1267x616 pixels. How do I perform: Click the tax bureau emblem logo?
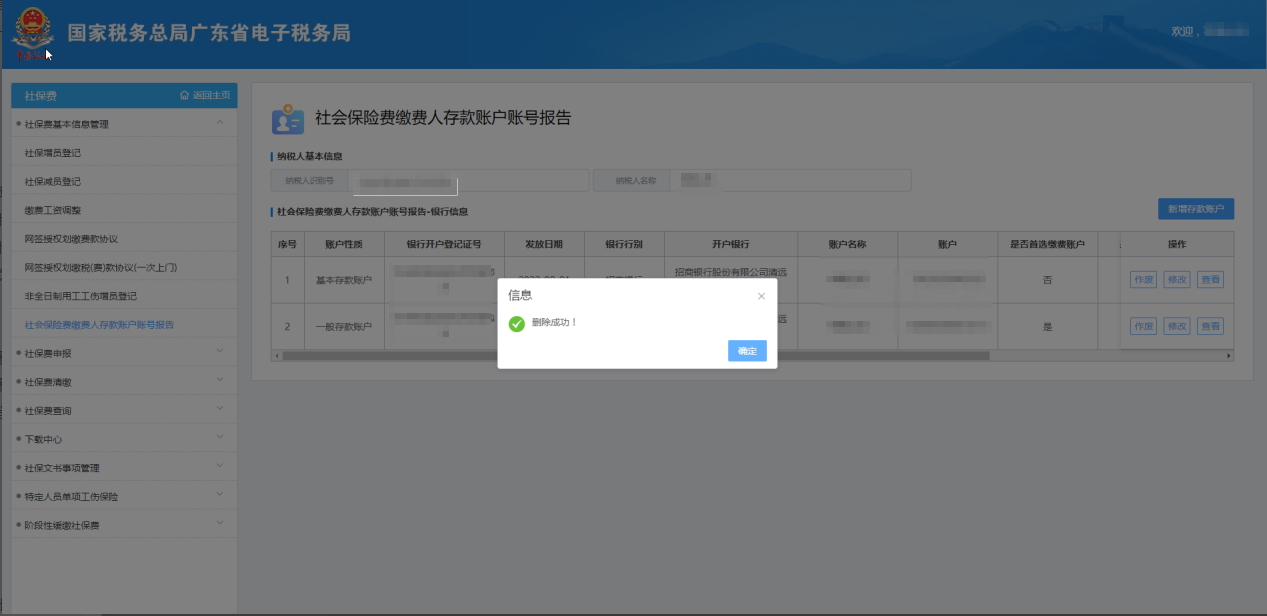click(33, 34)
